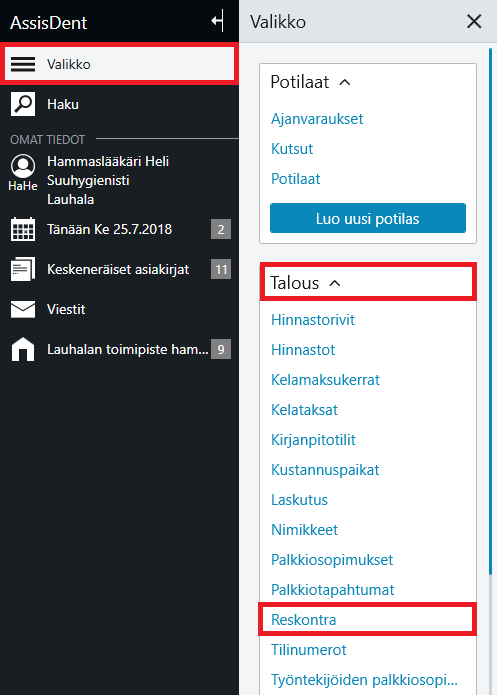This screenshot has width=497, height=695.
Task: Click the hamburger Valikko menu icon
Action: [x=23, y=64]
